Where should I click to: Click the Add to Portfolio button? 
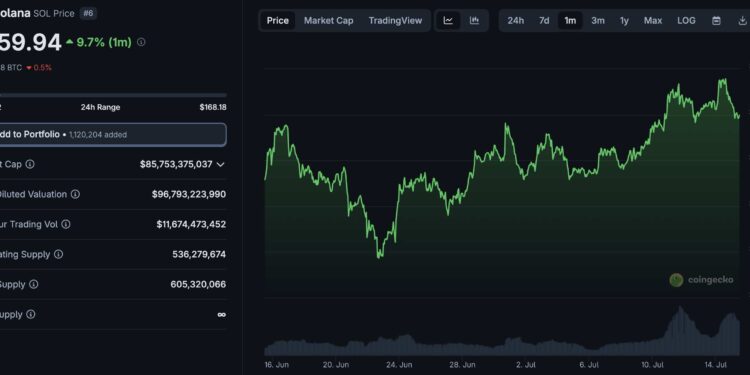pos(113,134)
